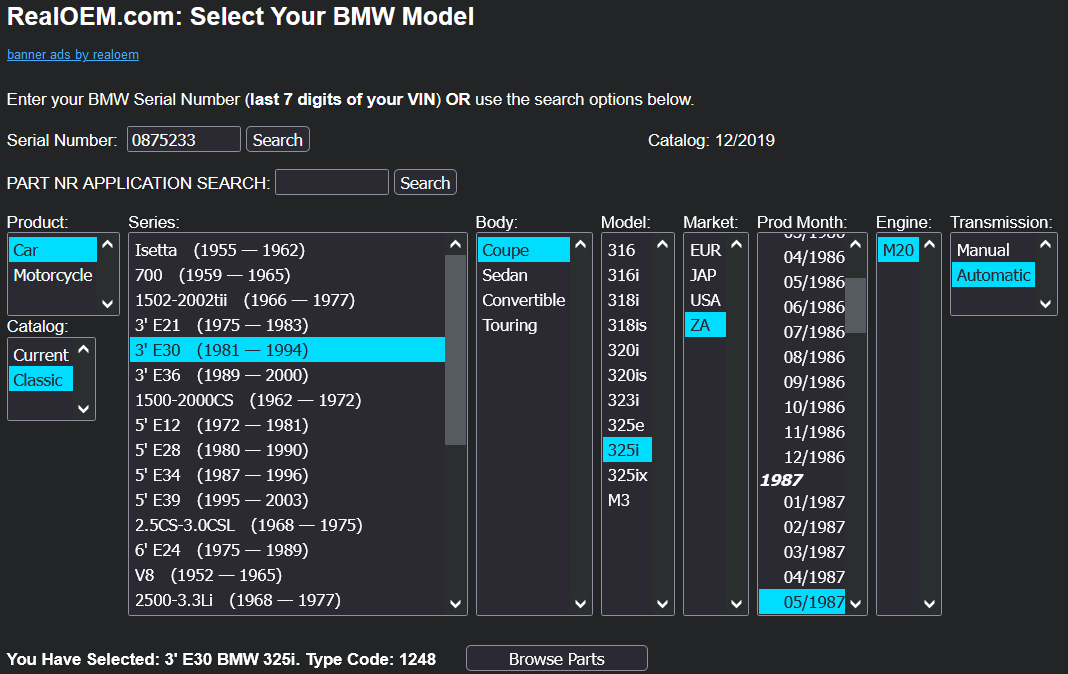This screenshot has width=1068, height=674.
Task: Click Search next to Serial Number field
Action: 277,140
